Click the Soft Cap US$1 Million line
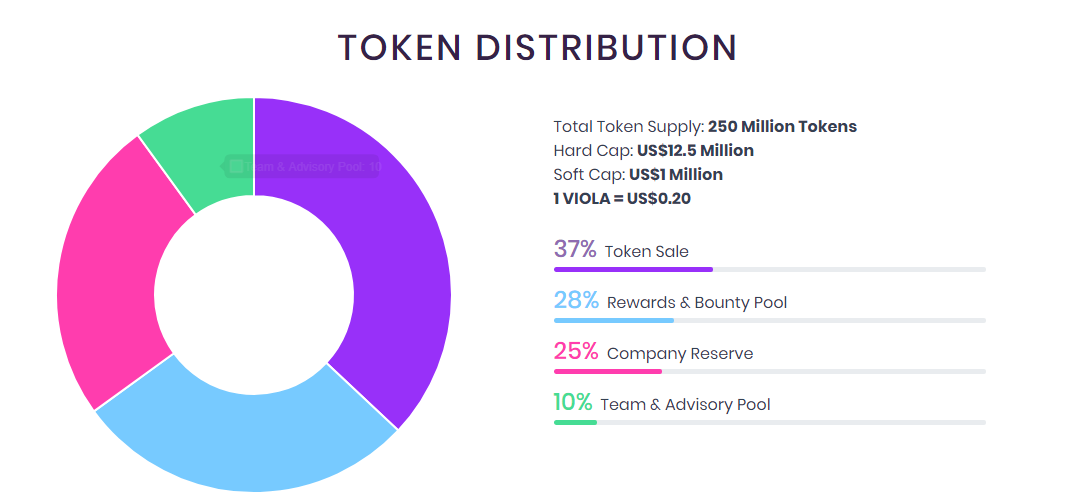Screen dimensions: 1083x497 click(637, 175)
